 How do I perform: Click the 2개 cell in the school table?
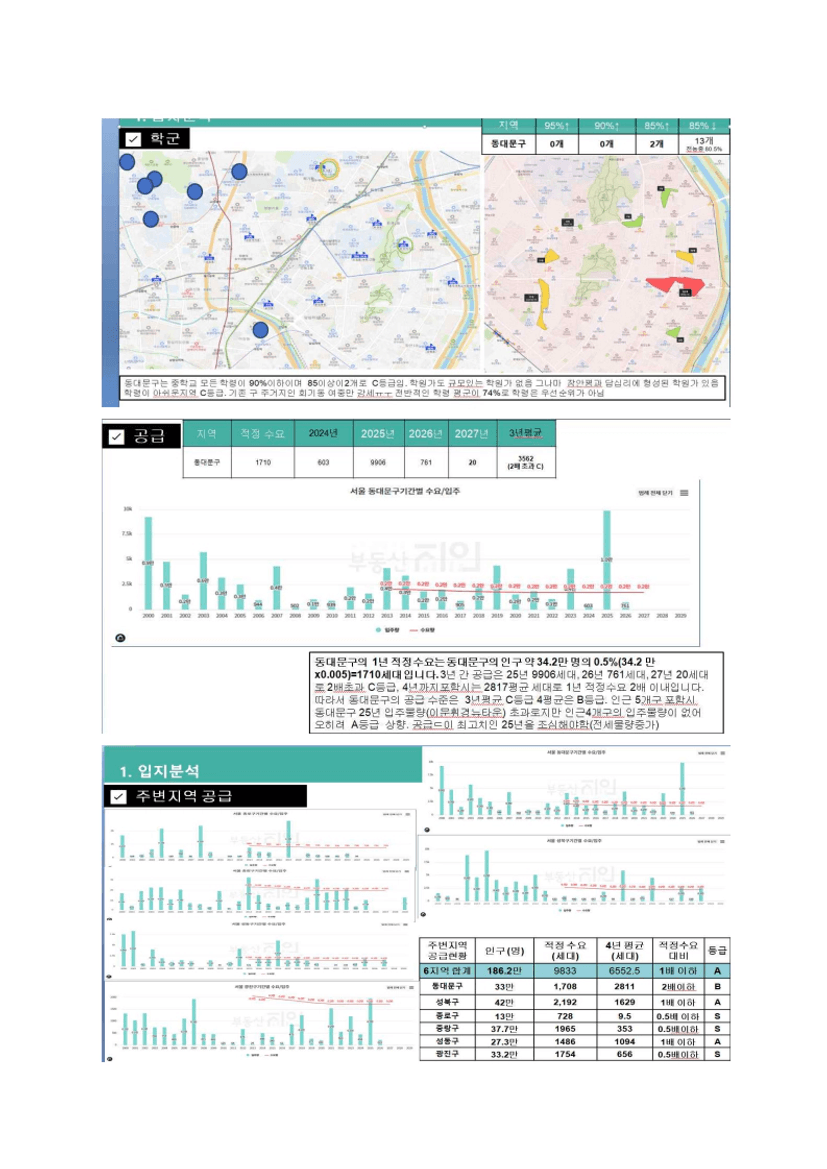click(656, 144)
